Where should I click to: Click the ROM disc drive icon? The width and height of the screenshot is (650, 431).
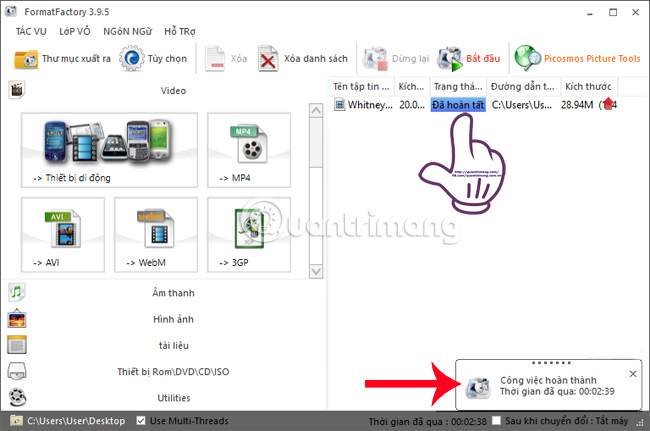[17, 371]
